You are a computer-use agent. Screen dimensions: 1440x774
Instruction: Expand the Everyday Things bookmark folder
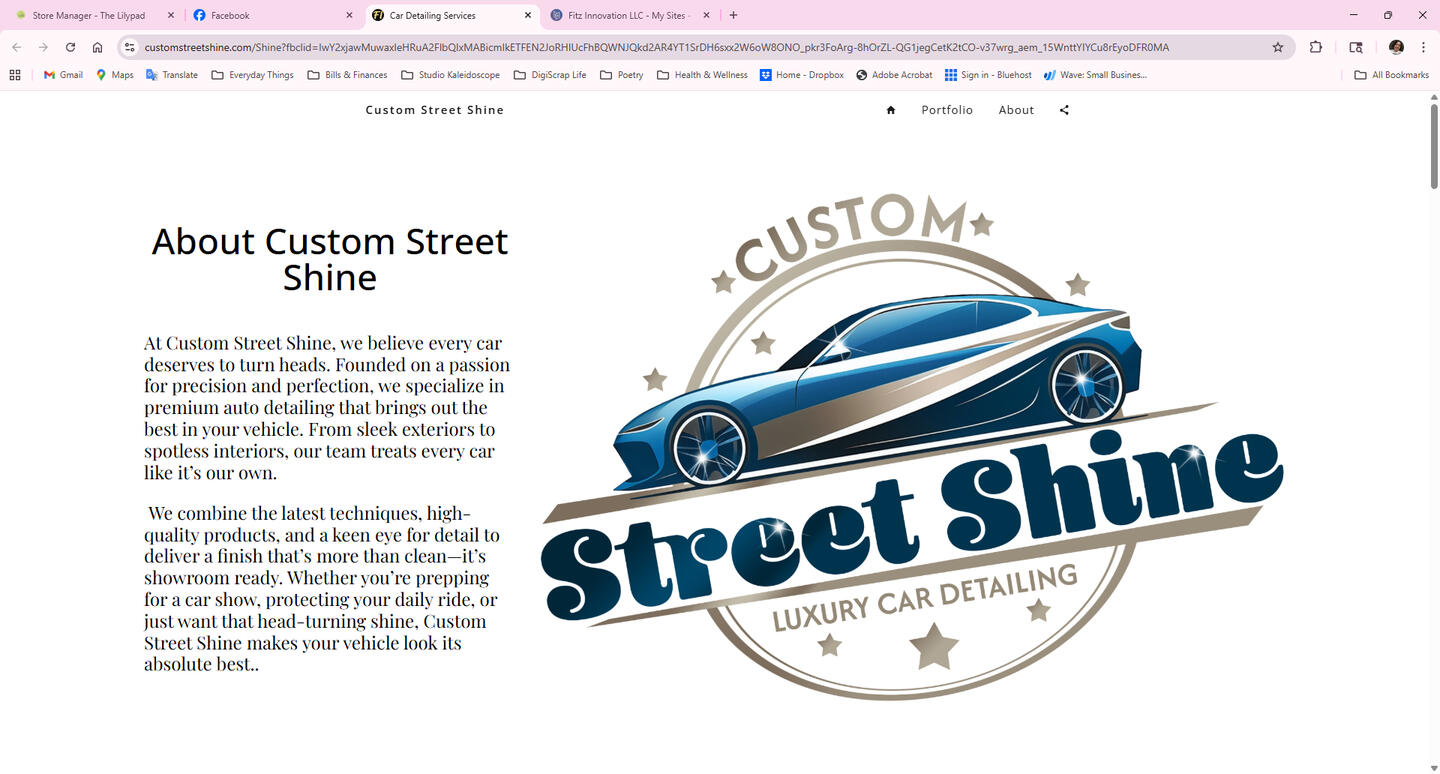click(252, 75)
